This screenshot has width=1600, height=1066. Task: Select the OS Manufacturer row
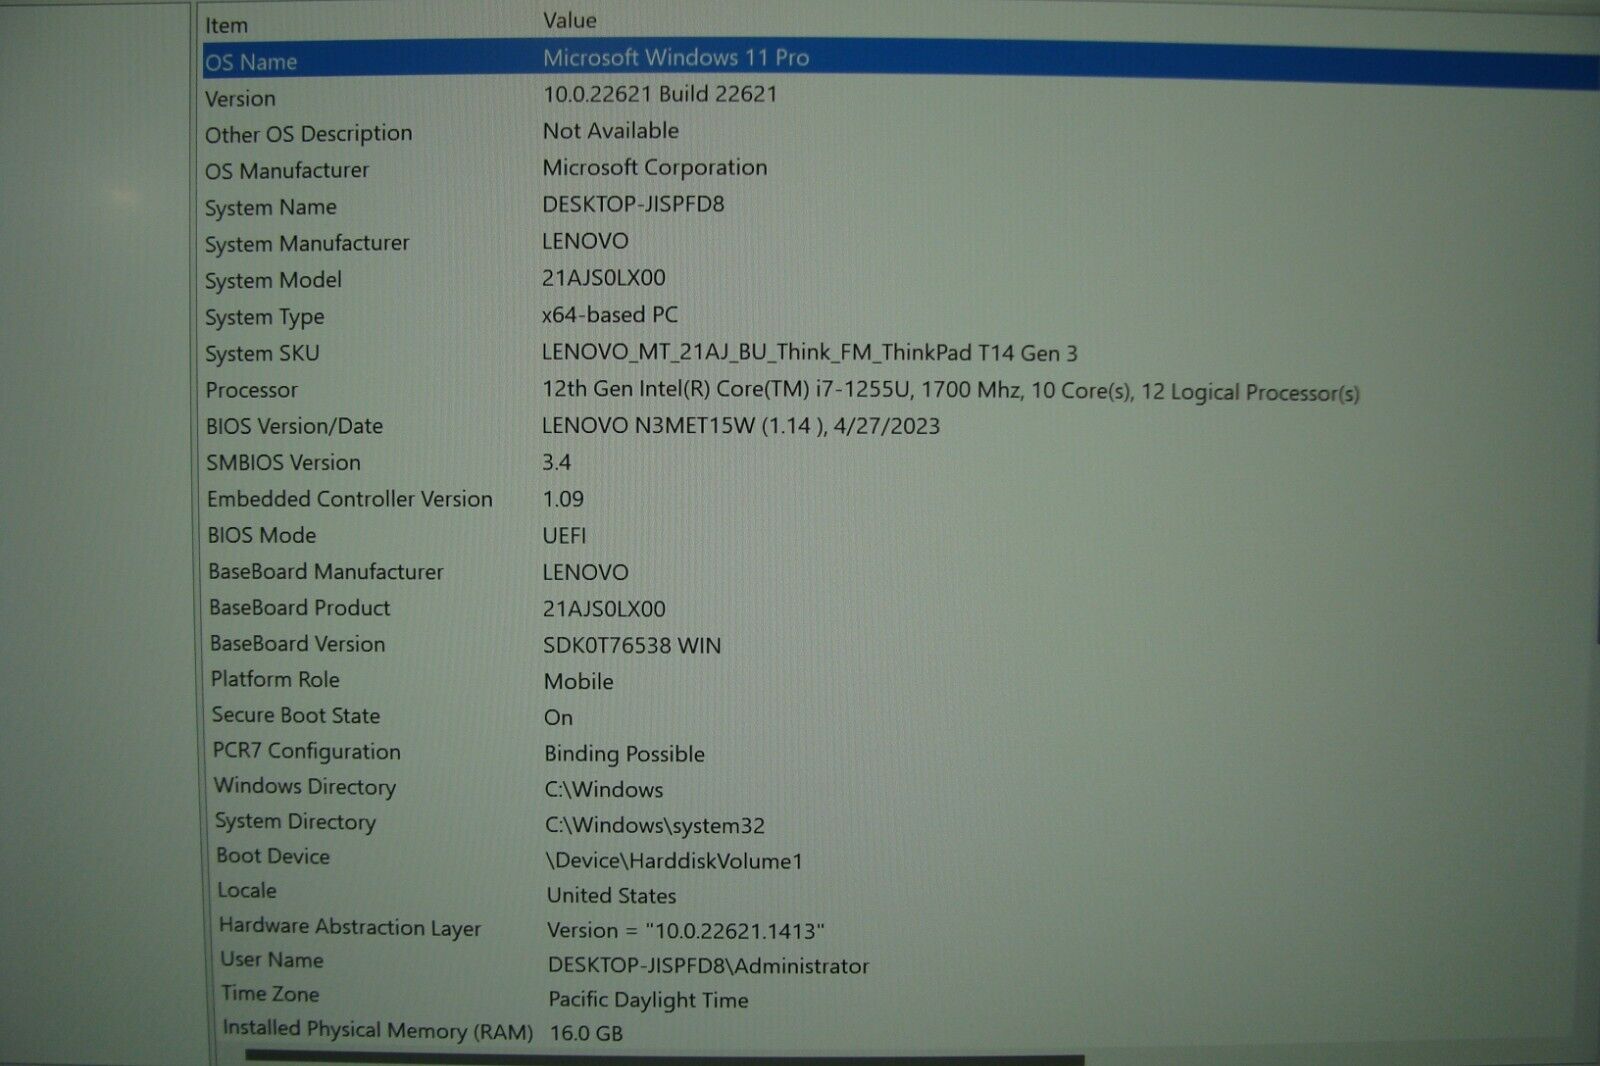tap(287, 171)
